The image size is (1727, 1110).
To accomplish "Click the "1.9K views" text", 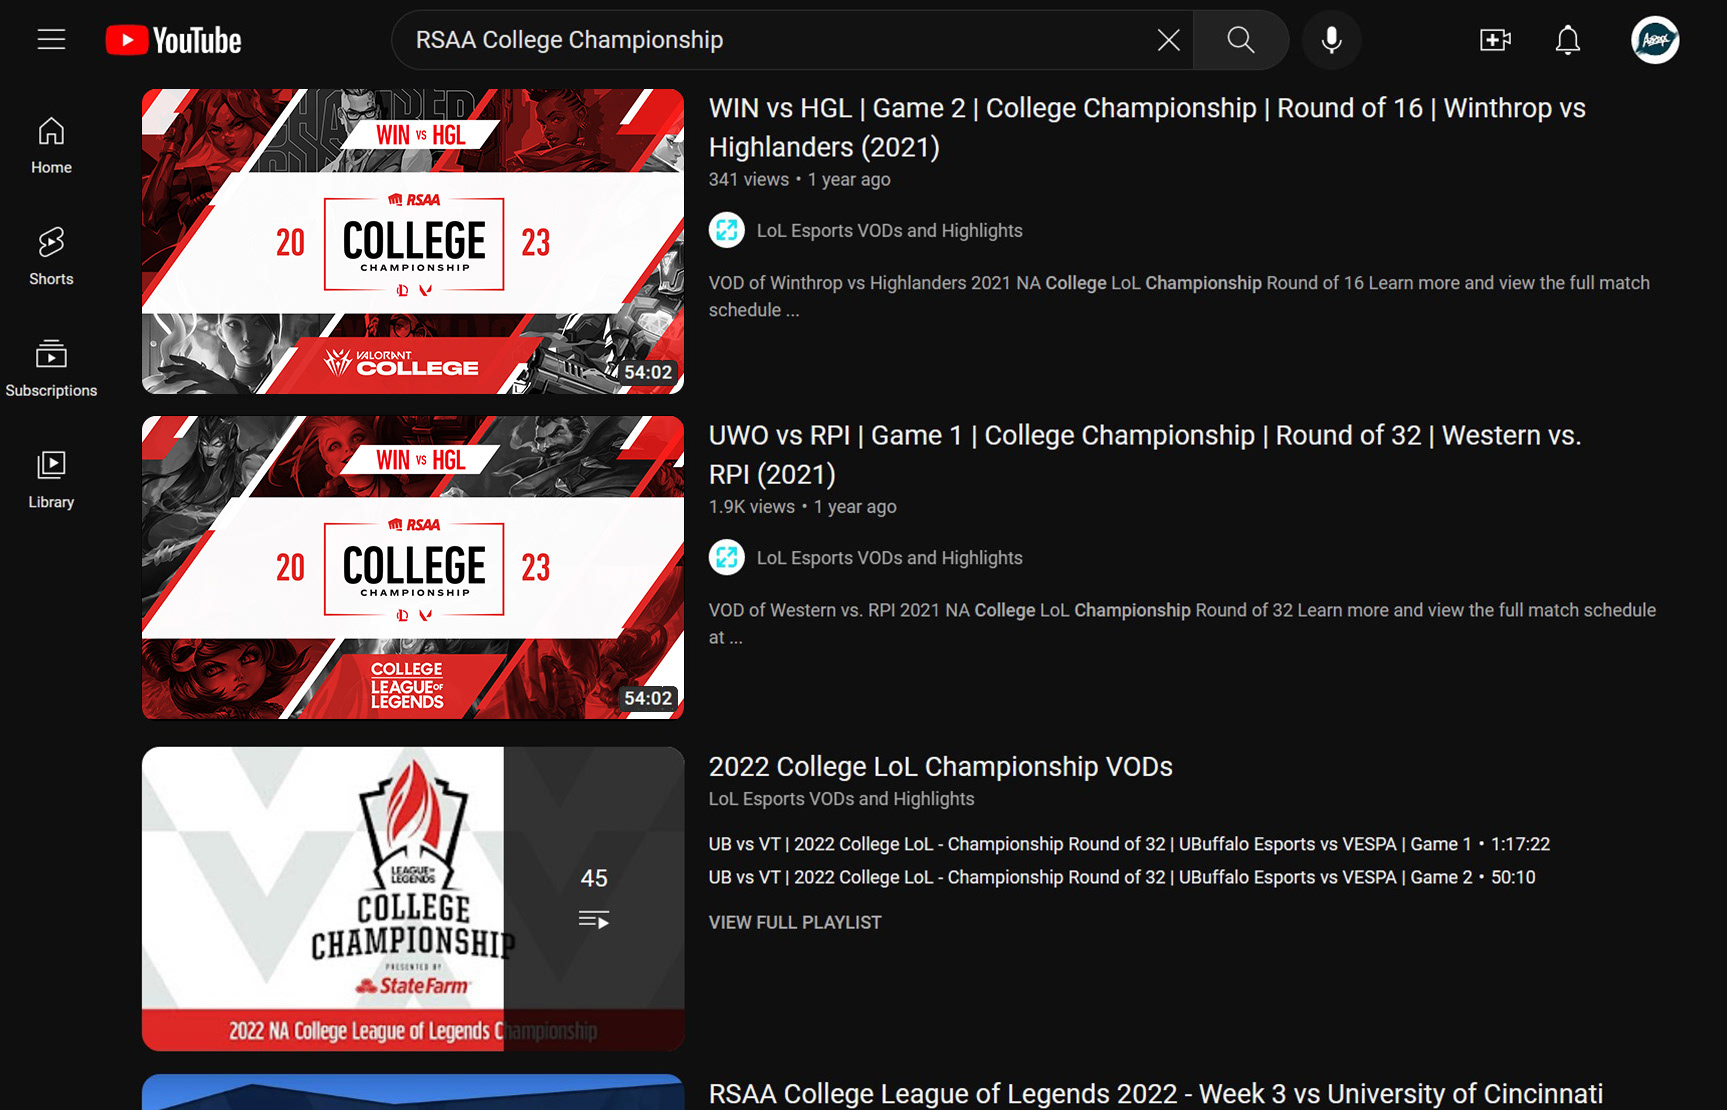I will click(x=752, y=507).
